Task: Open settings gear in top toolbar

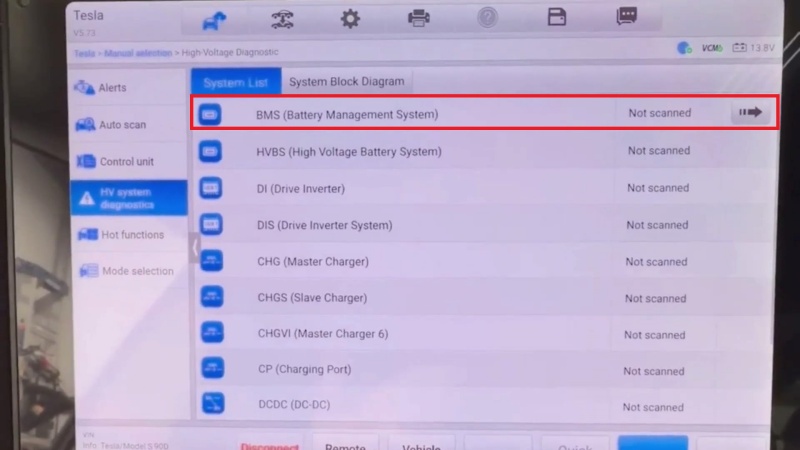Action: pyautogui.click(x=350, y=19)
